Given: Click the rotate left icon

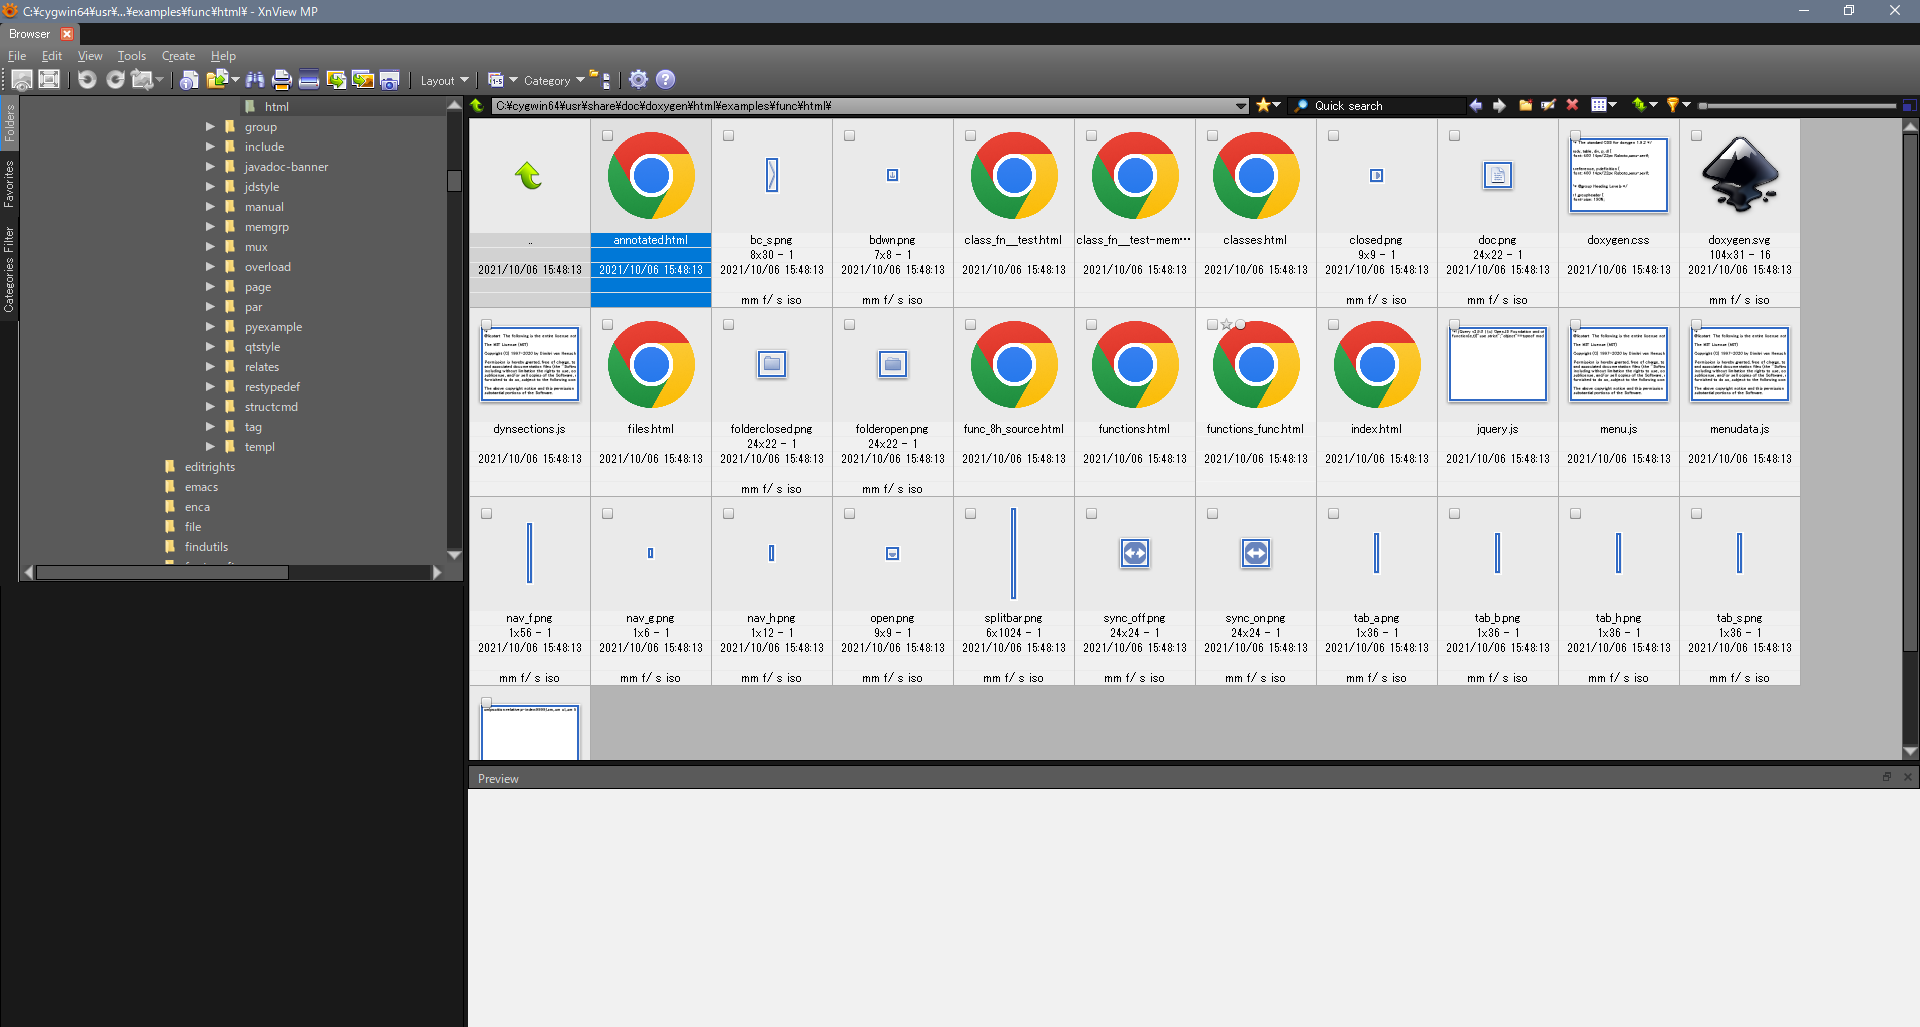Looking at the screenshot, I should tap(87, 80).
